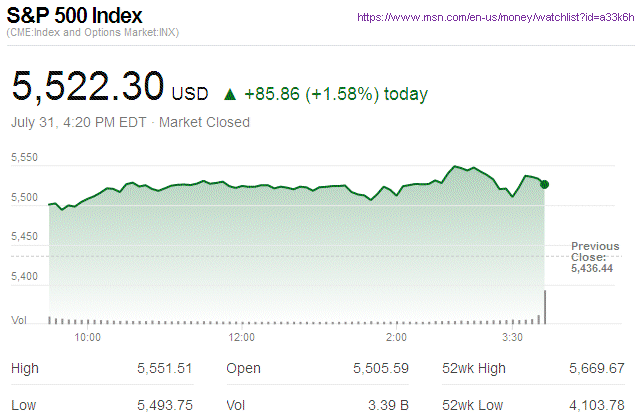Click the green up-triangle change indicator

(x=230, y=95)
